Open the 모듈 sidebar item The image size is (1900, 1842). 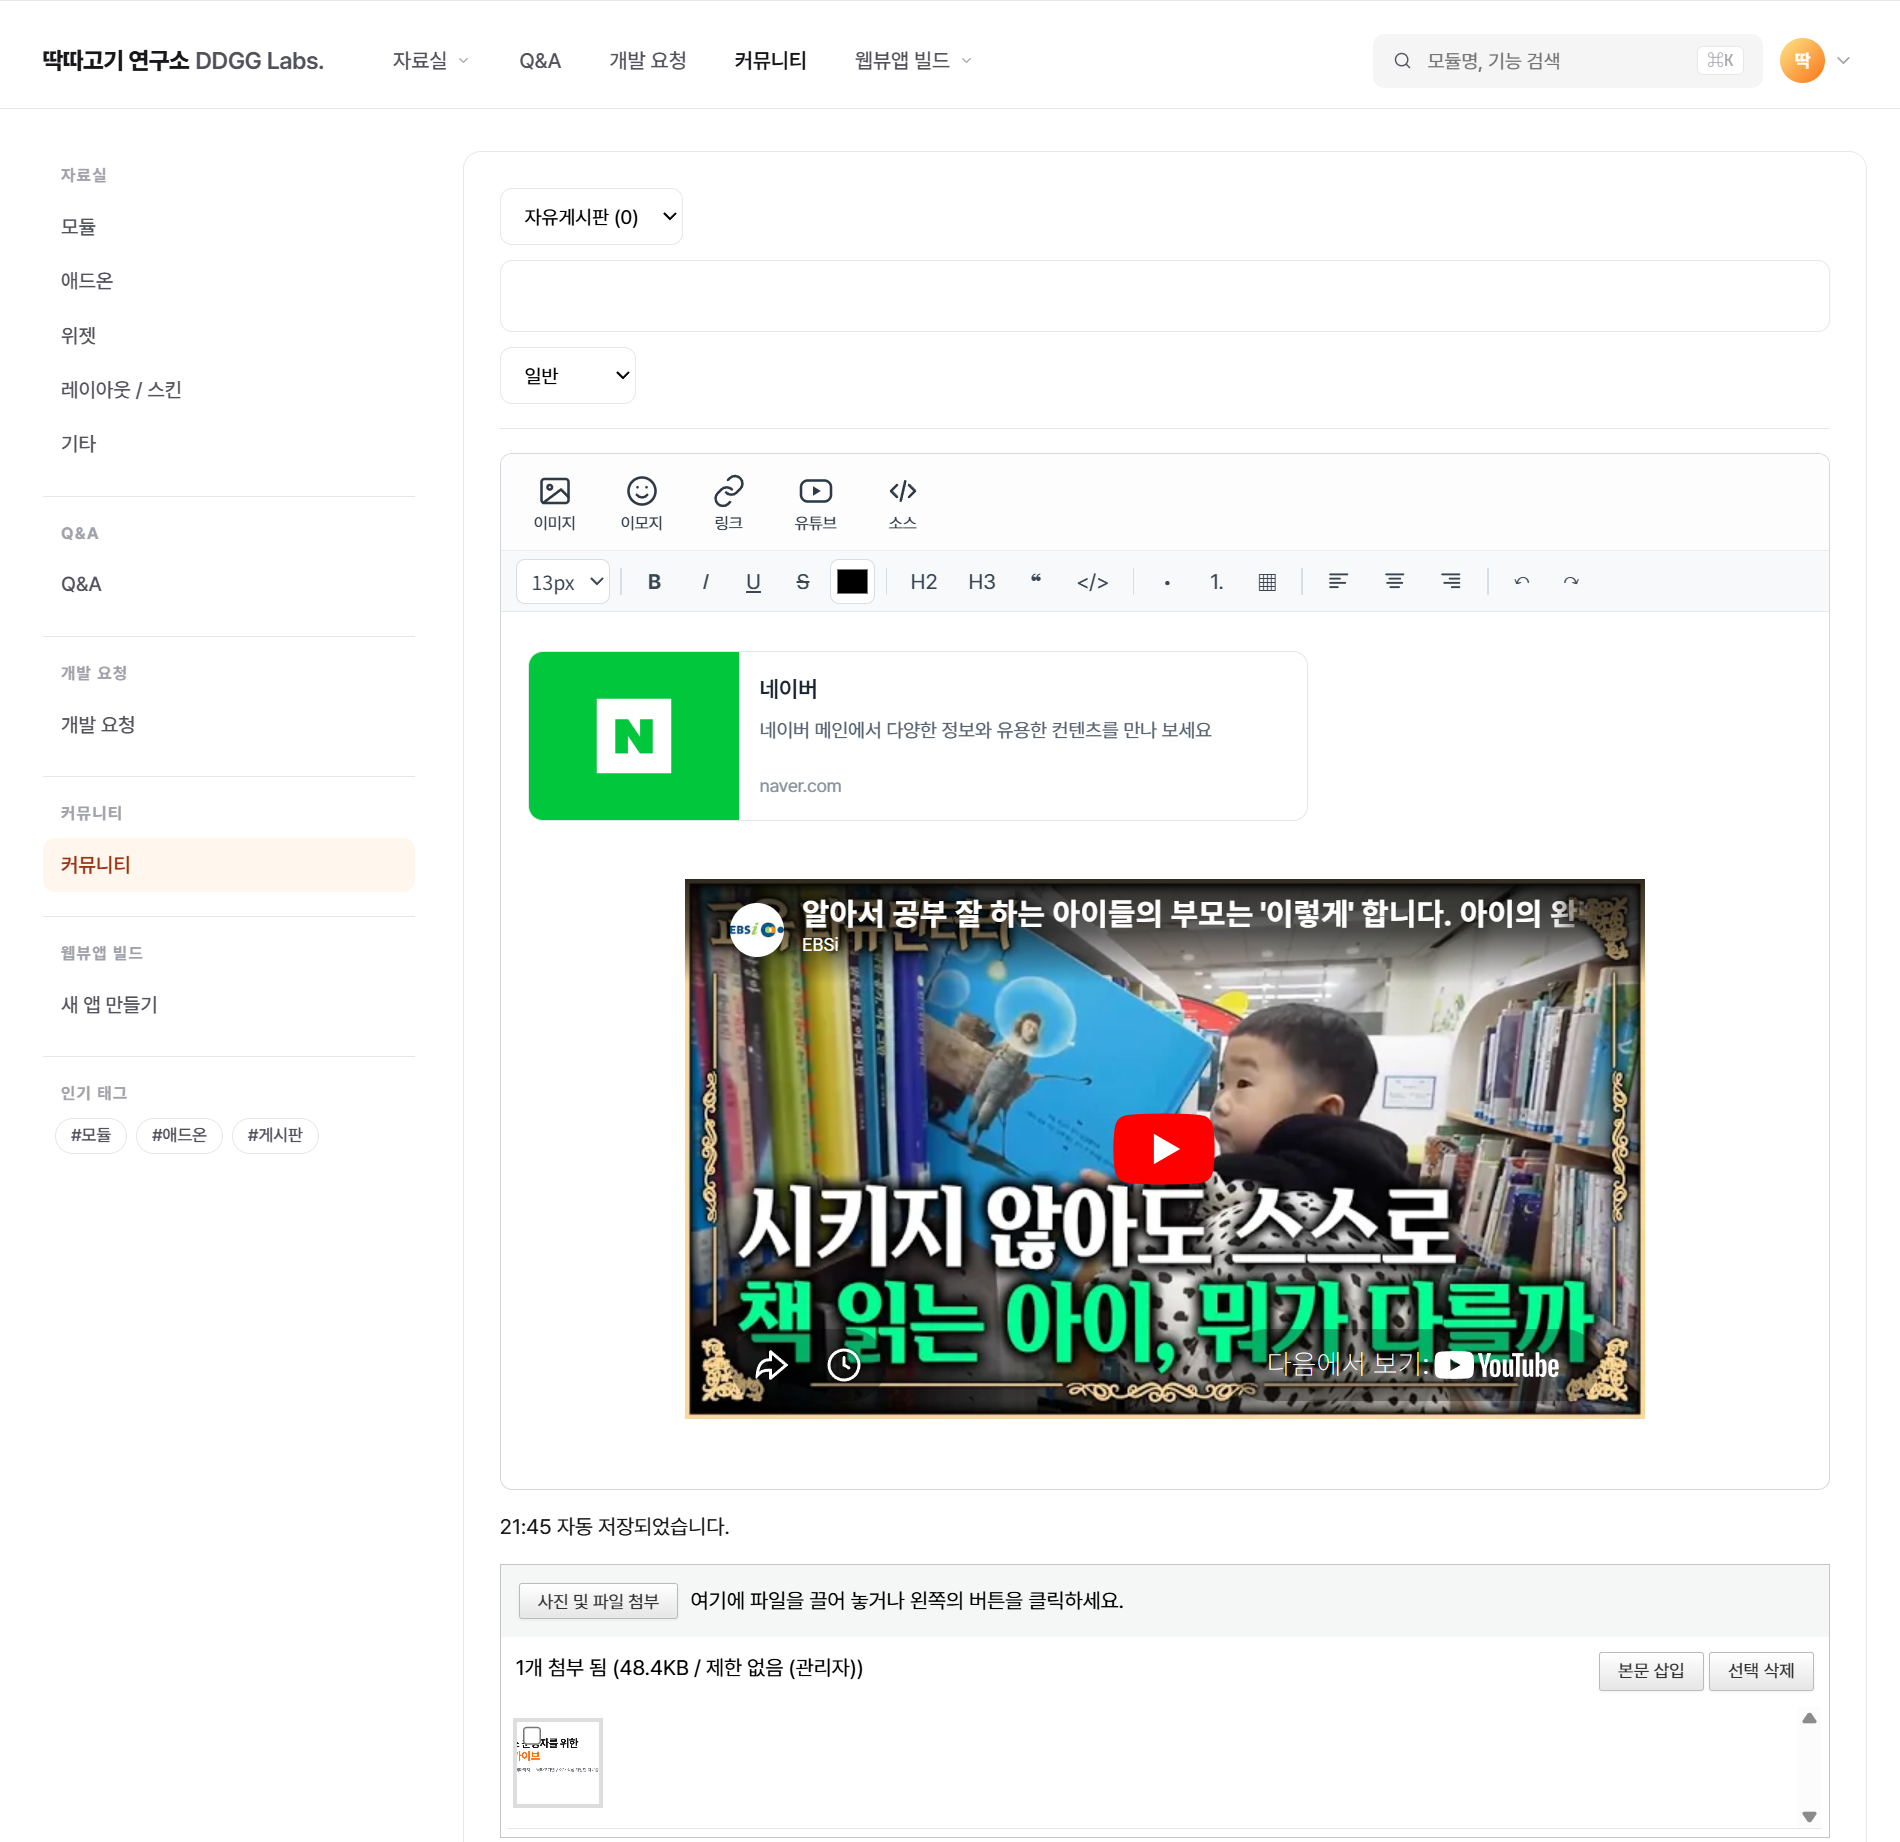tap(229, 227)
